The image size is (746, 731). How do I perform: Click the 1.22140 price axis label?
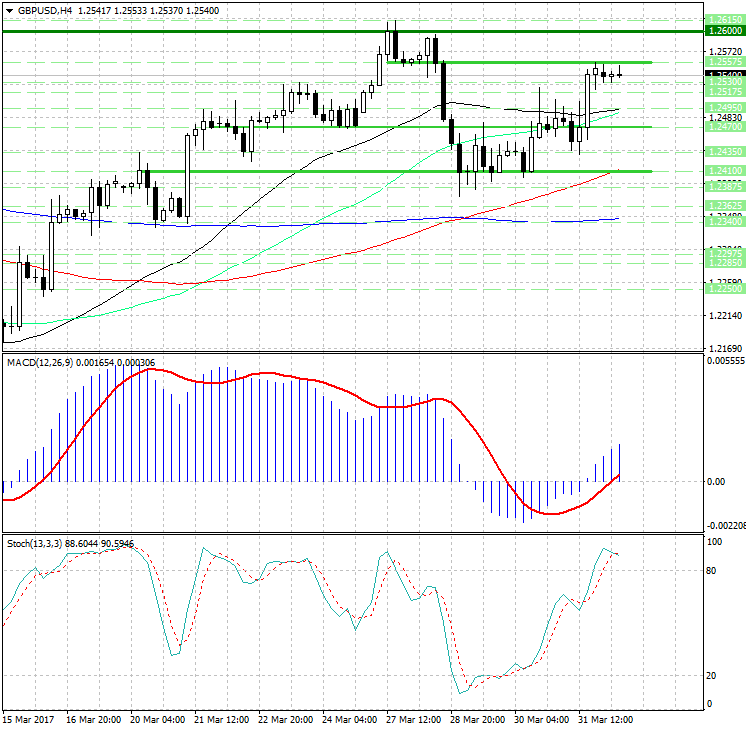(723, 316)
